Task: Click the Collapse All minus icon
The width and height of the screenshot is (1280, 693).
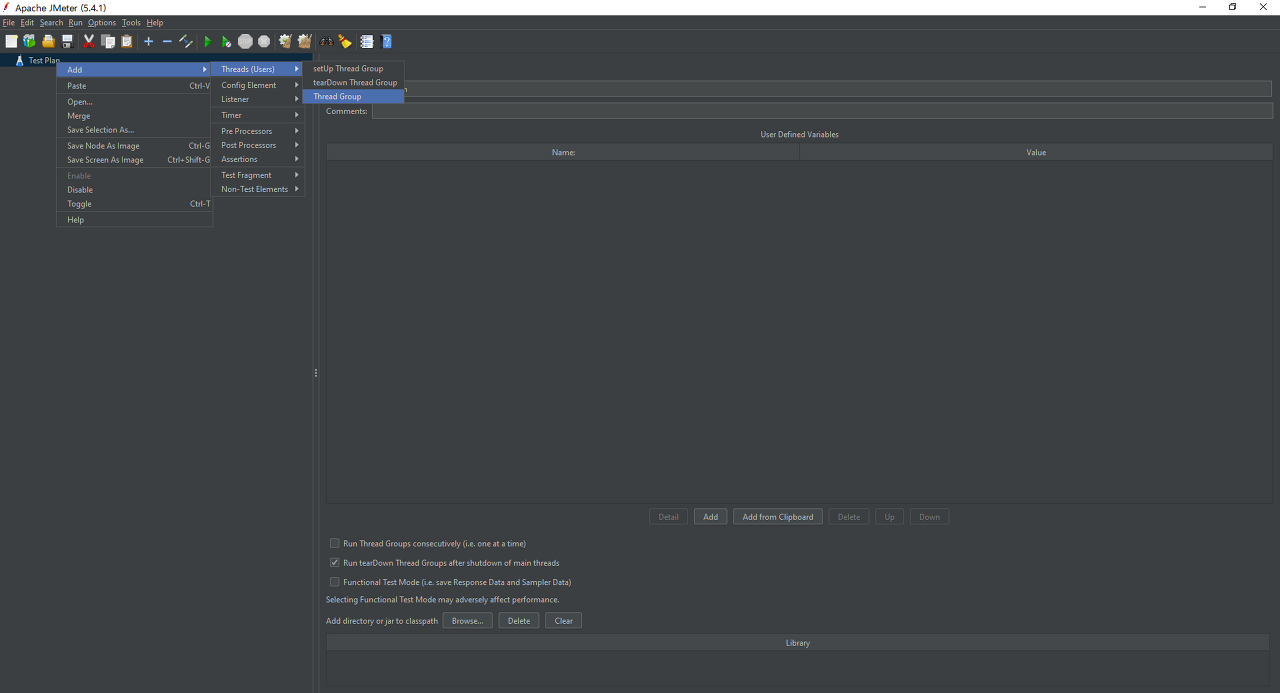Action: (167, 41)
